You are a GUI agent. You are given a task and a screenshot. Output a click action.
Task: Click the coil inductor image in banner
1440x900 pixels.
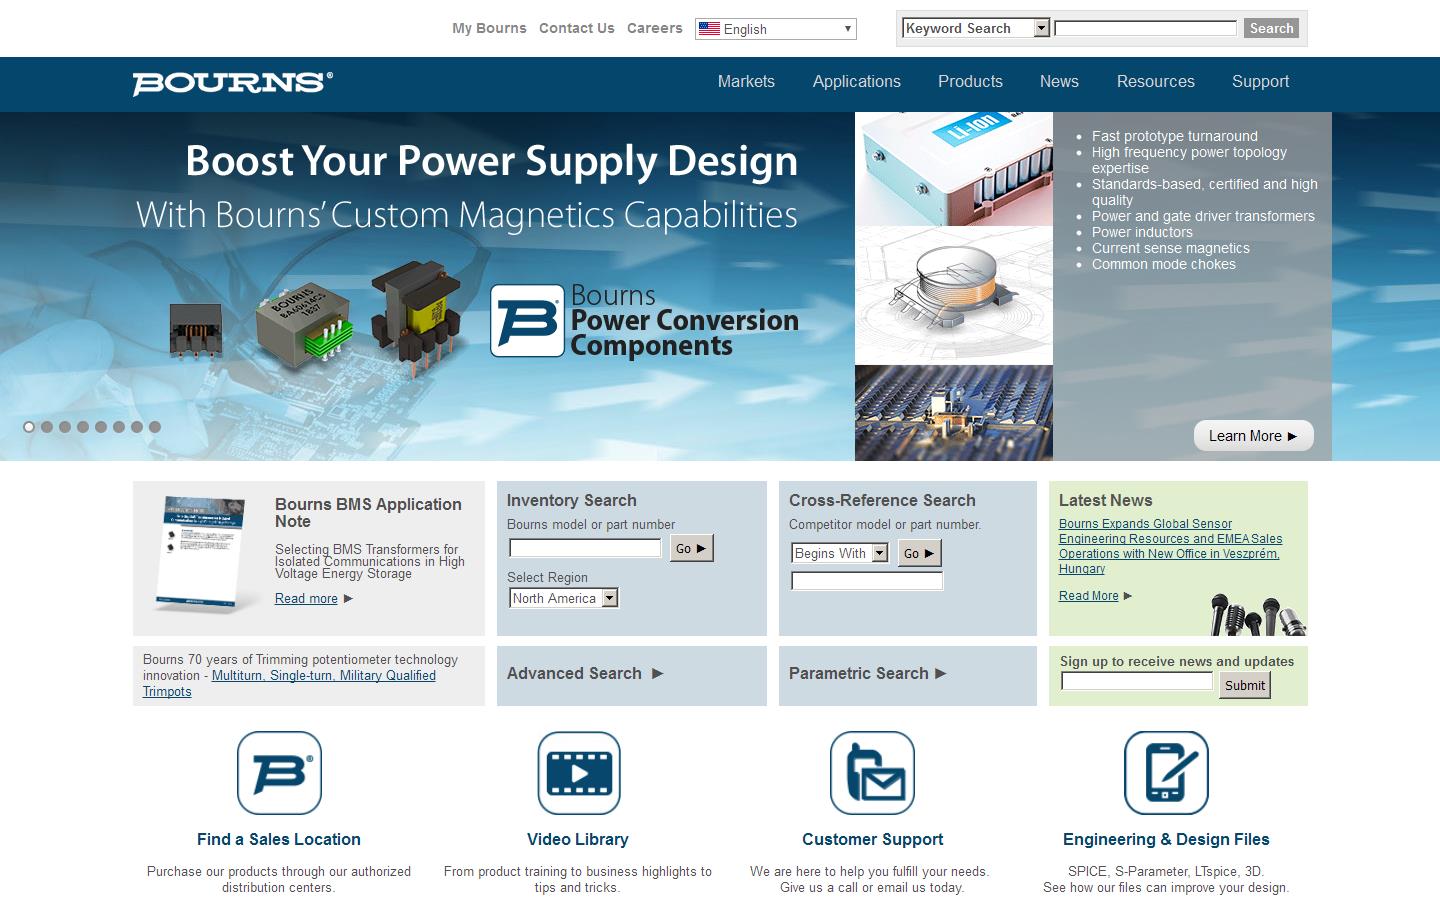tap(953, 295)
